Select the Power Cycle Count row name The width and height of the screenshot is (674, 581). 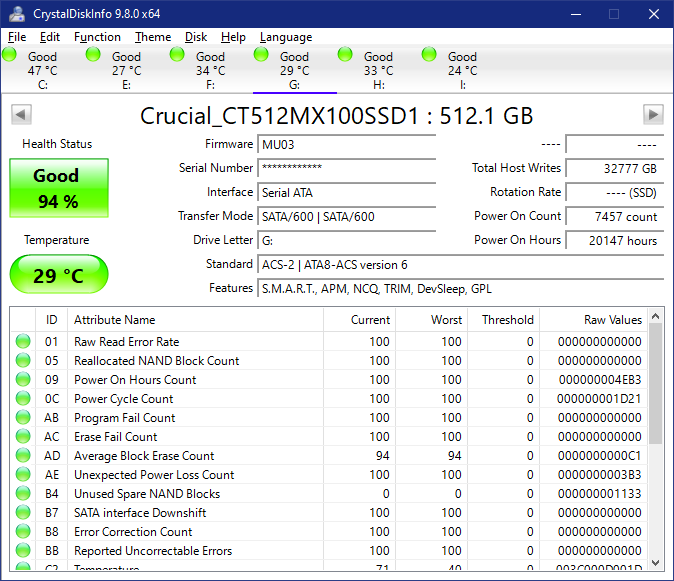pyautogui.click(x=123, y=399)
